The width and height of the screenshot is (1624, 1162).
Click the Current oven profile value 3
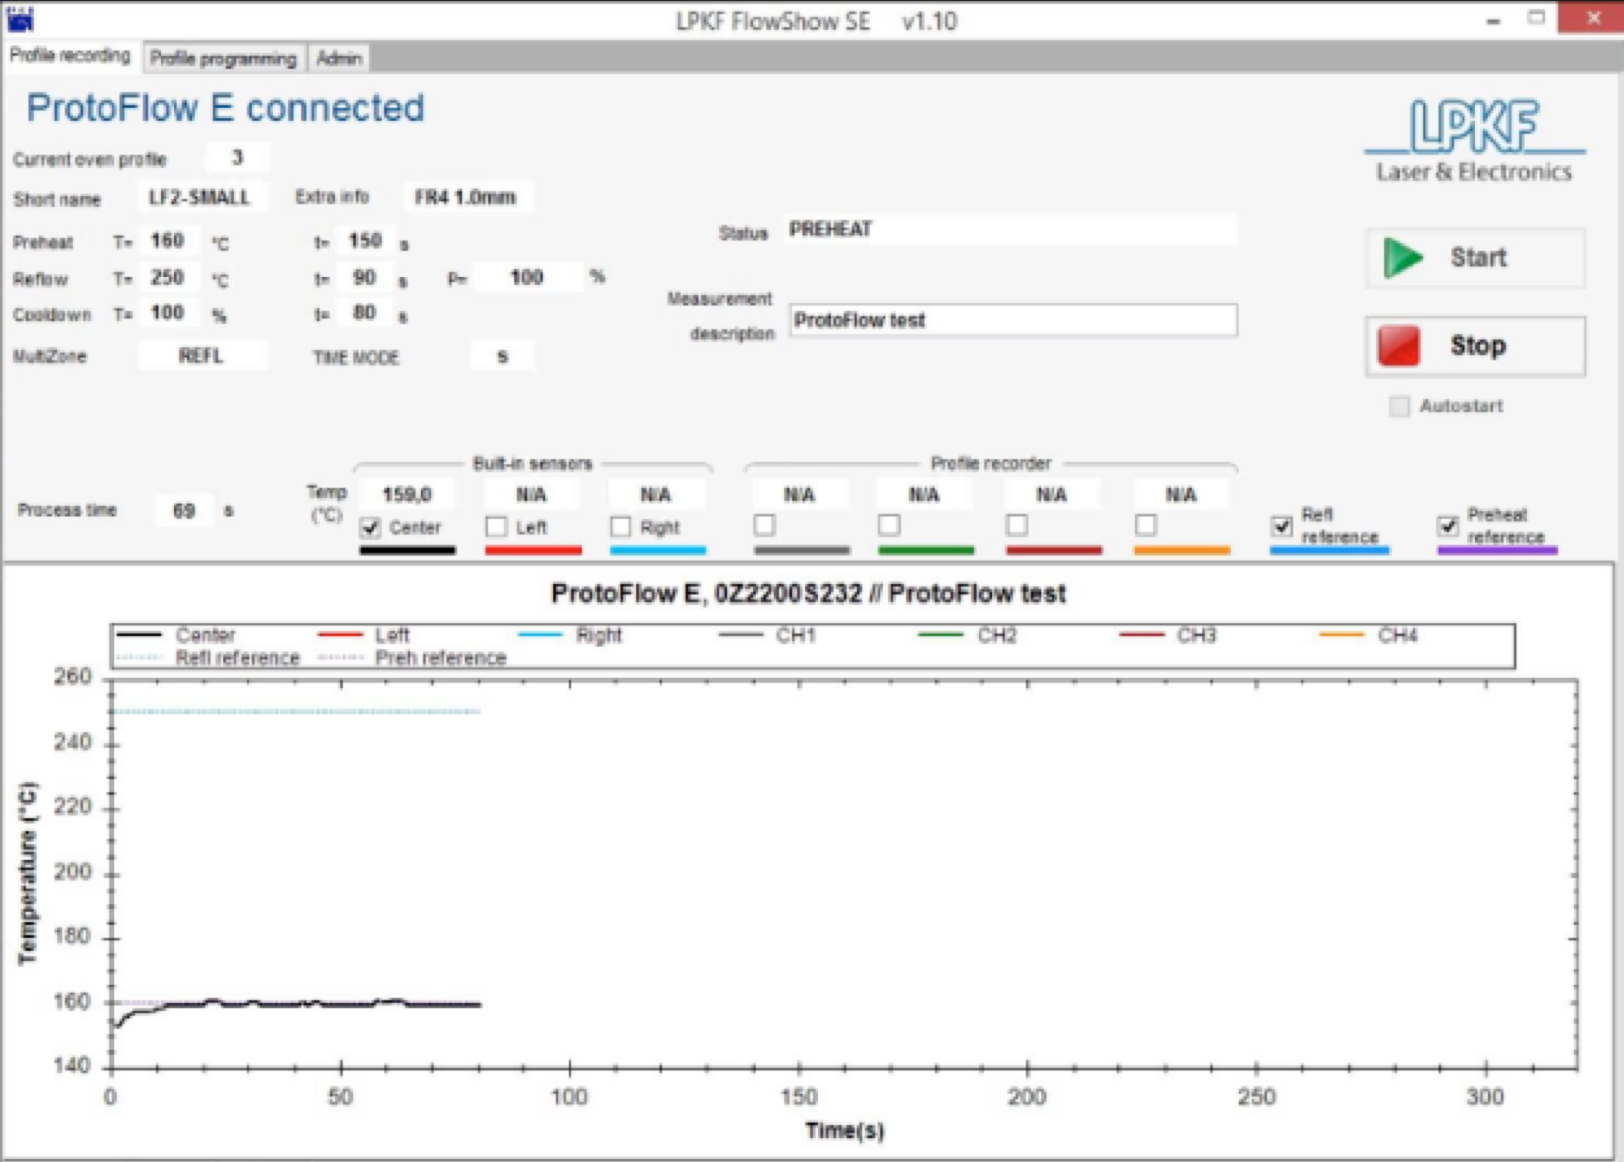(237, 157)
